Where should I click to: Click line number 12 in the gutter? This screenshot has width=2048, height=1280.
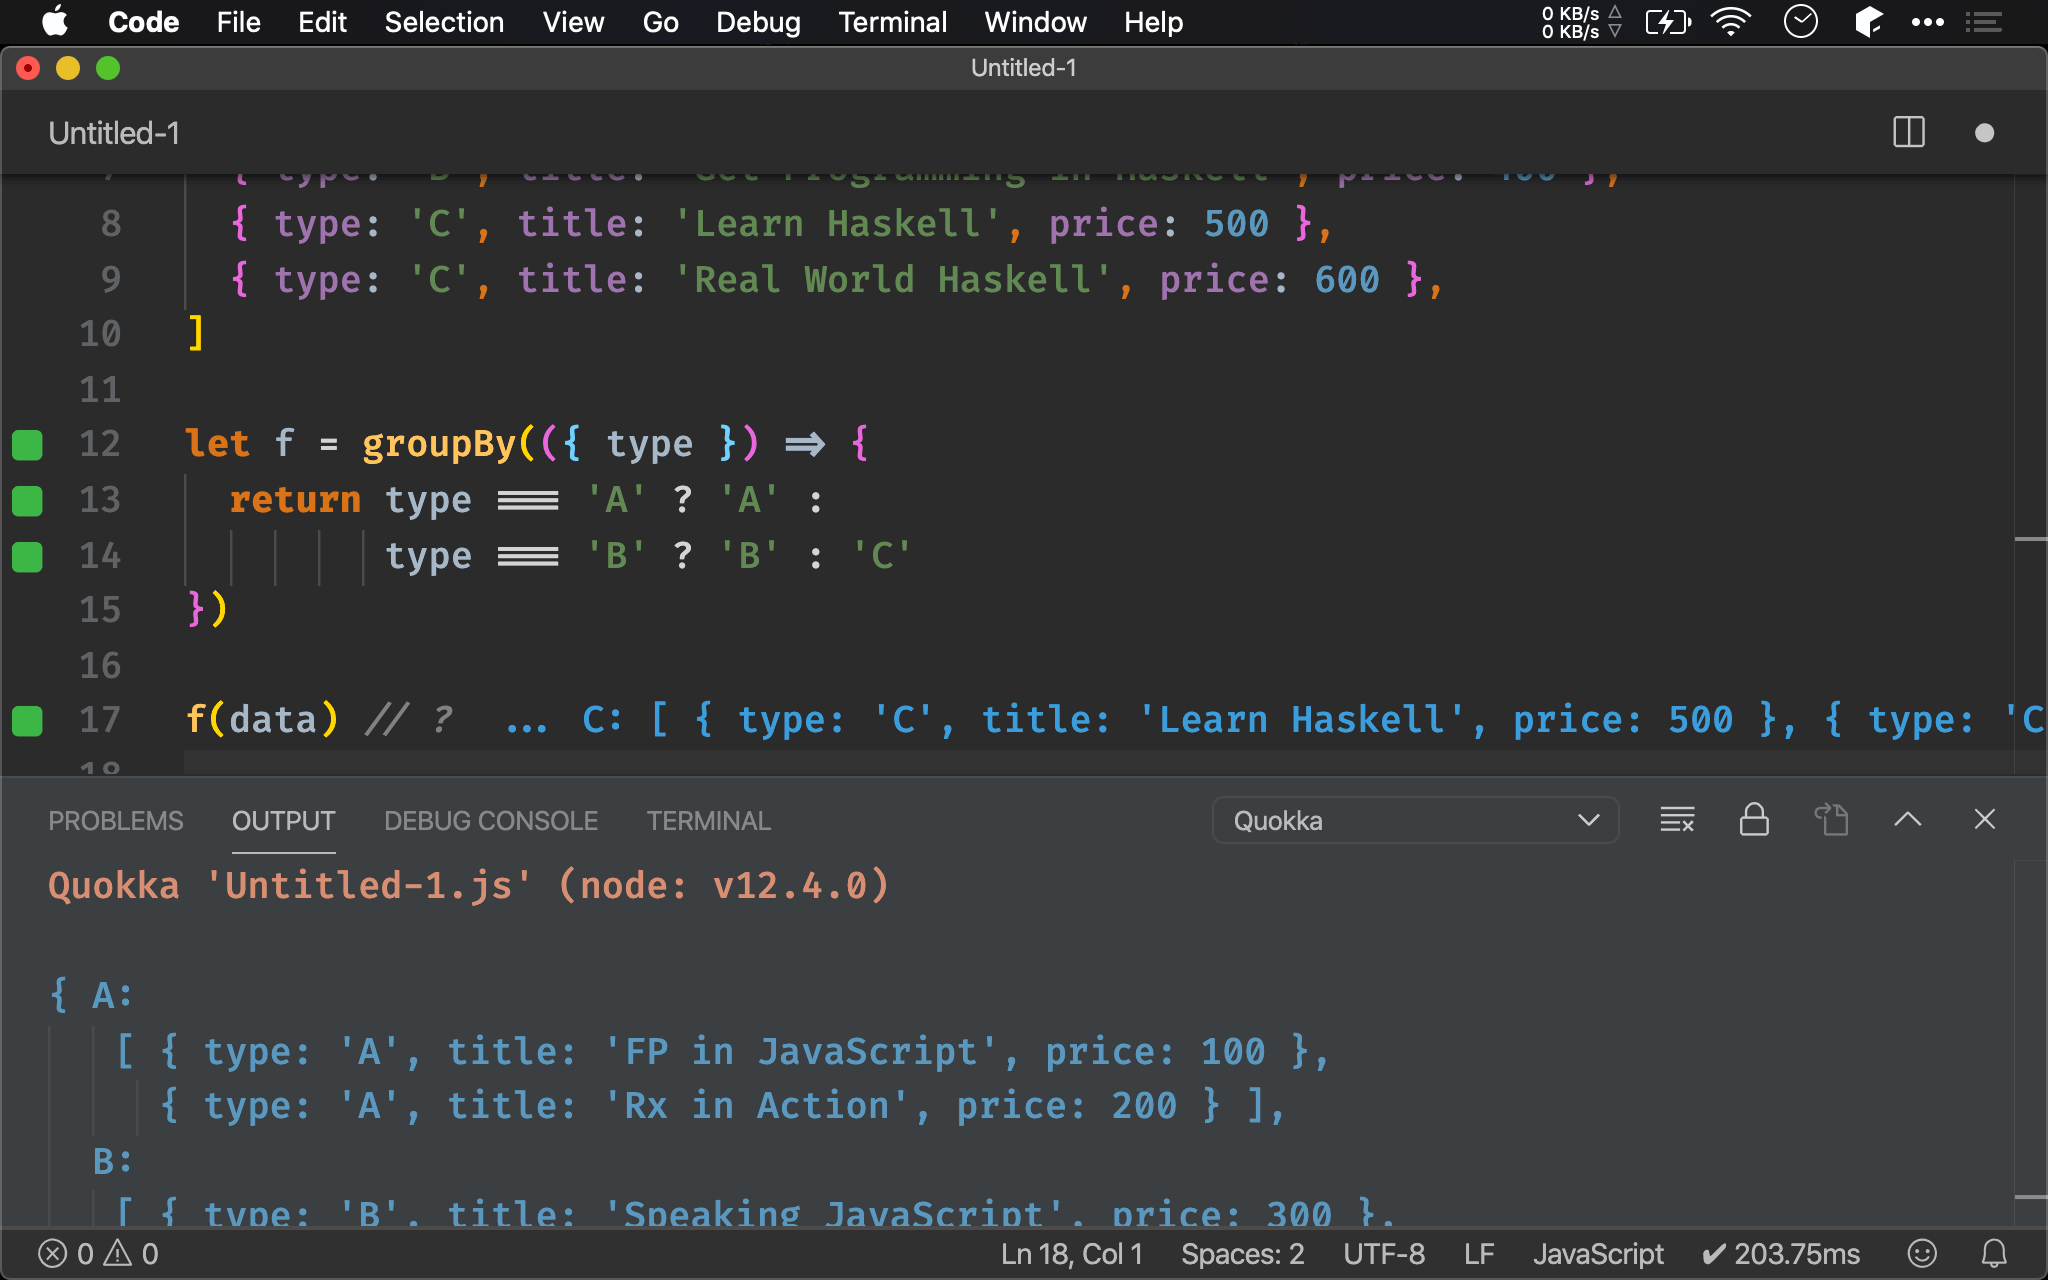click(100, 444)
